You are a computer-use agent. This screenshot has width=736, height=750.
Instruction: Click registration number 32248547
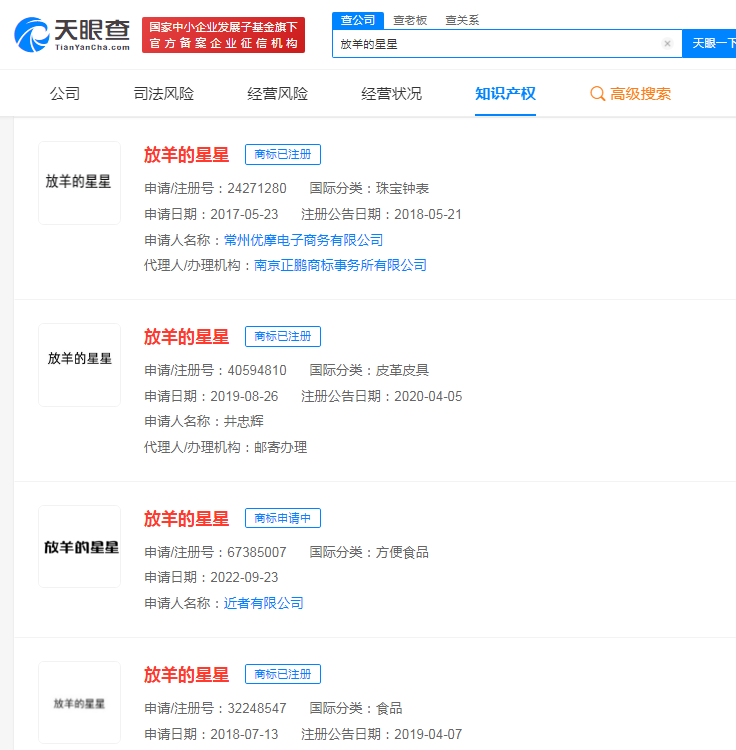[x=257, y=708]
